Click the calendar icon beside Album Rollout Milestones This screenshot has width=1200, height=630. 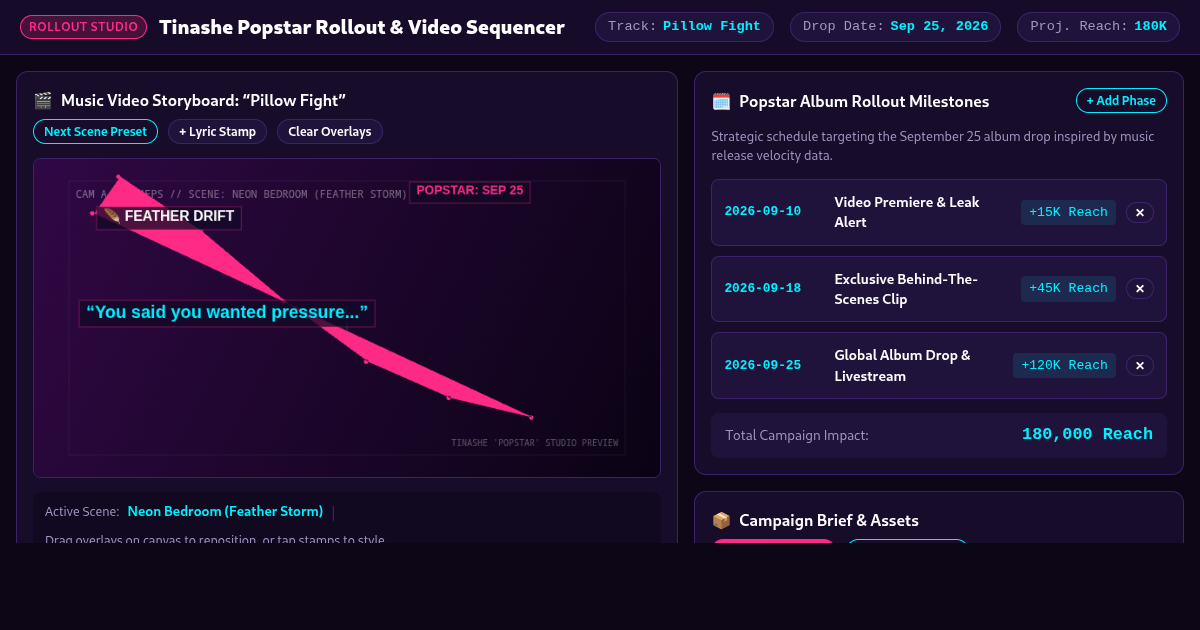[x=721, y=101]
